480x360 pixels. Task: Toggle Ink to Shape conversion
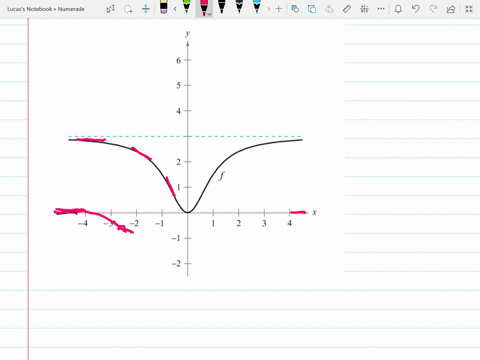click(x=312, y=9)
